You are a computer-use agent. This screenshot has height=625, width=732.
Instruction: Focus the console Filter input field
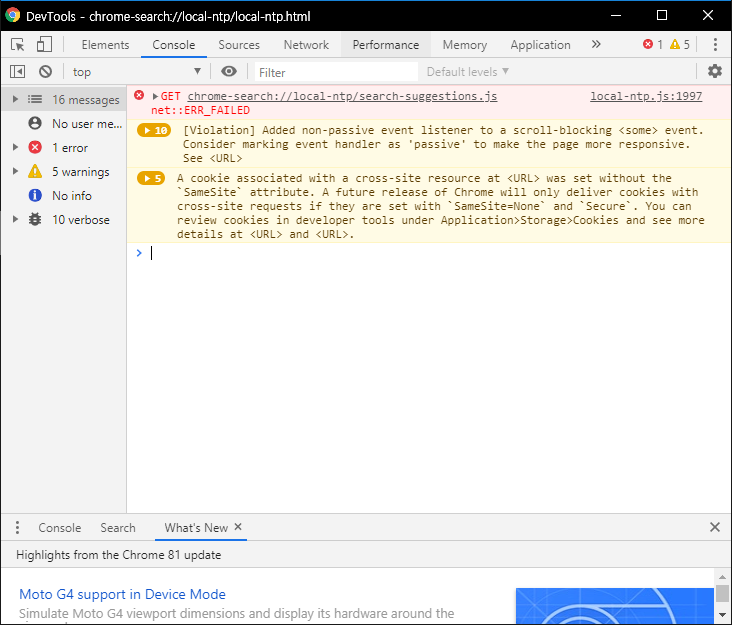coord(336,72)
